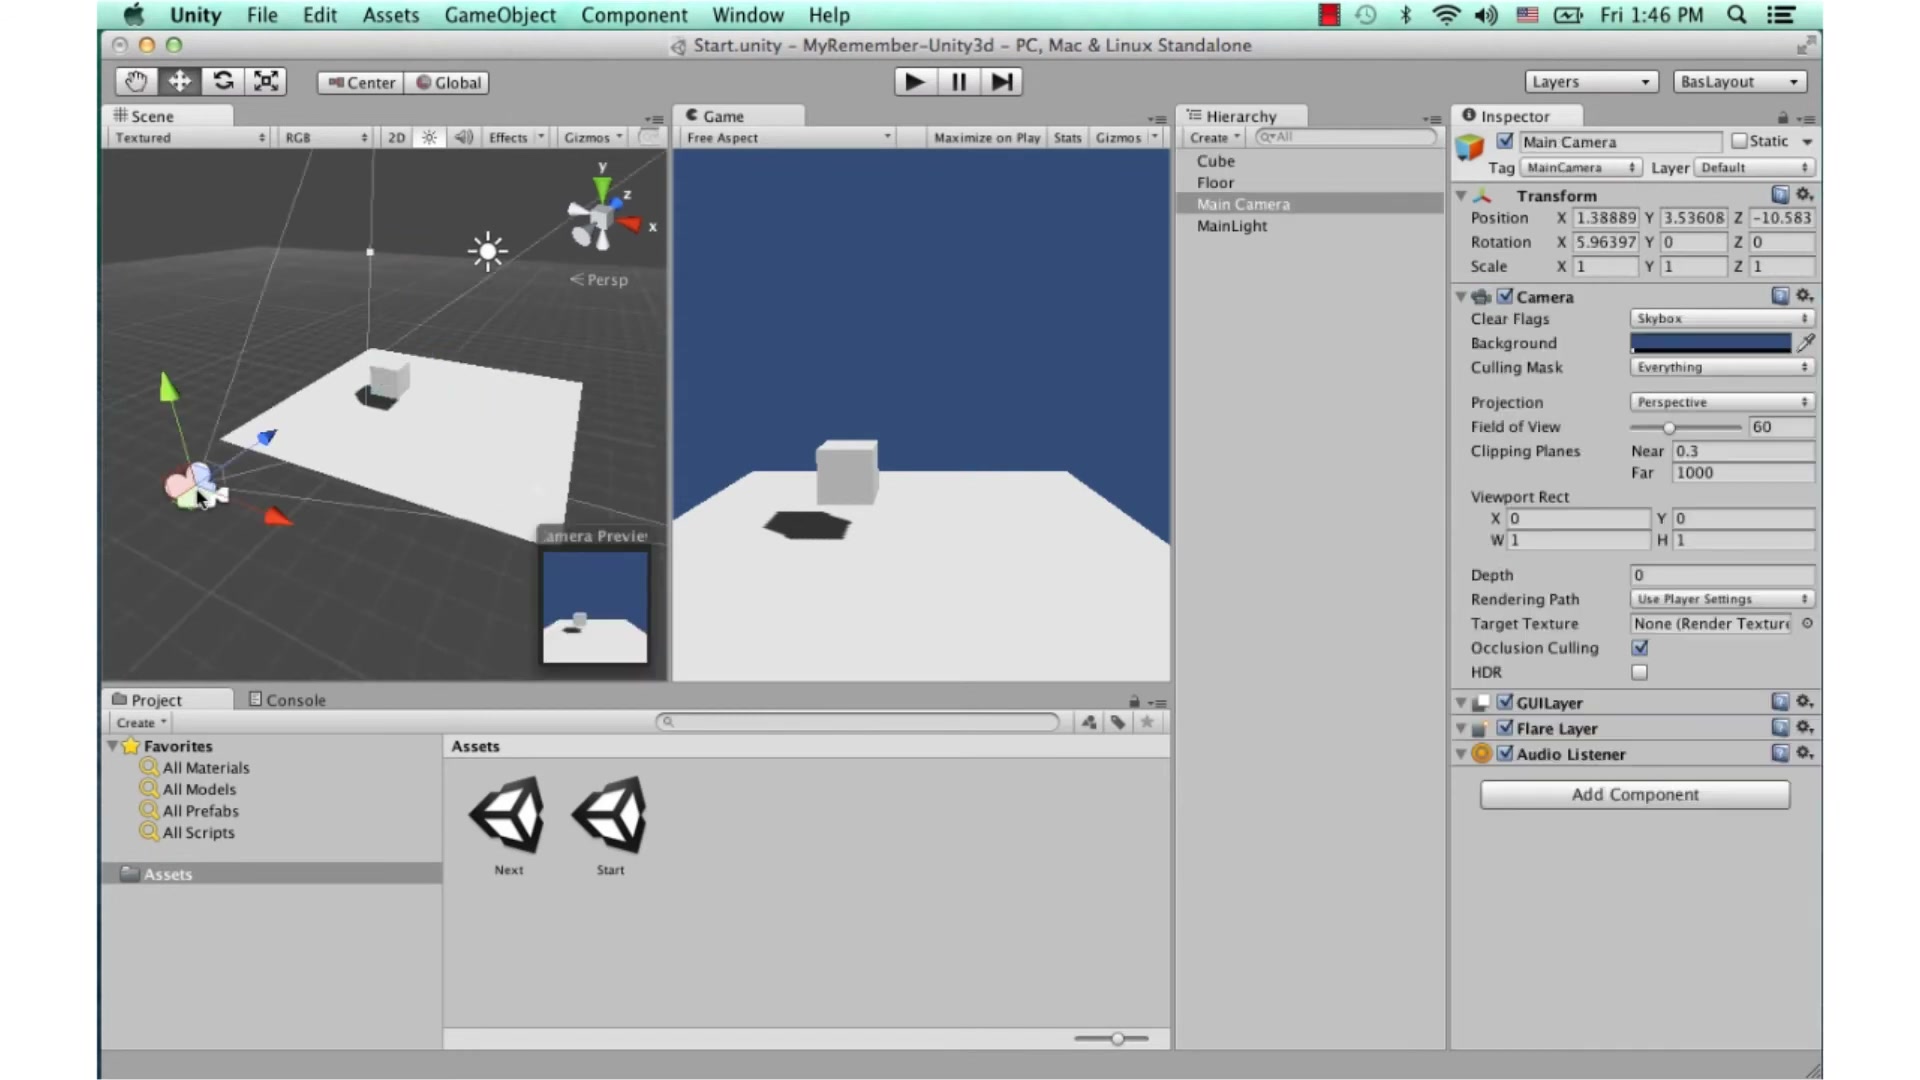Open the Clear Flags Skybox dropdown

[1722, 318]
